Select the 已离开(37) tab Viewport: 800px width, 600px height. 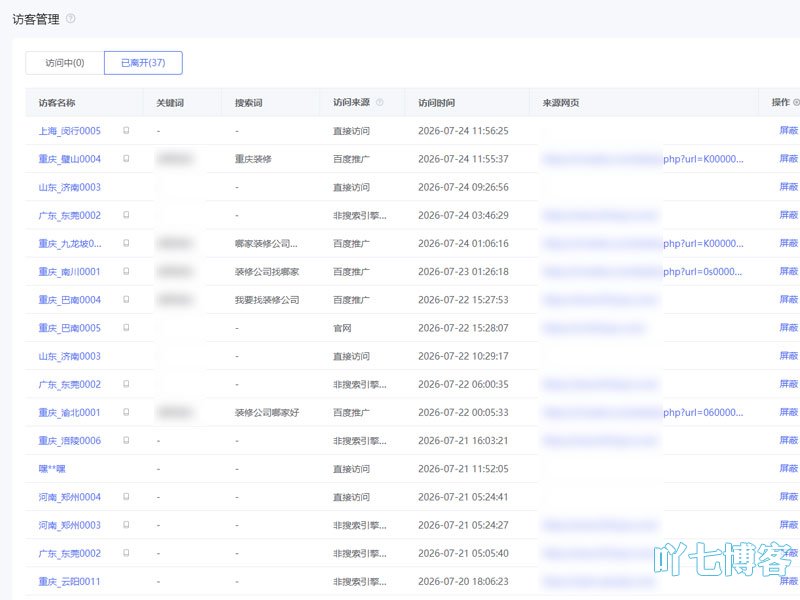[143, 63]
